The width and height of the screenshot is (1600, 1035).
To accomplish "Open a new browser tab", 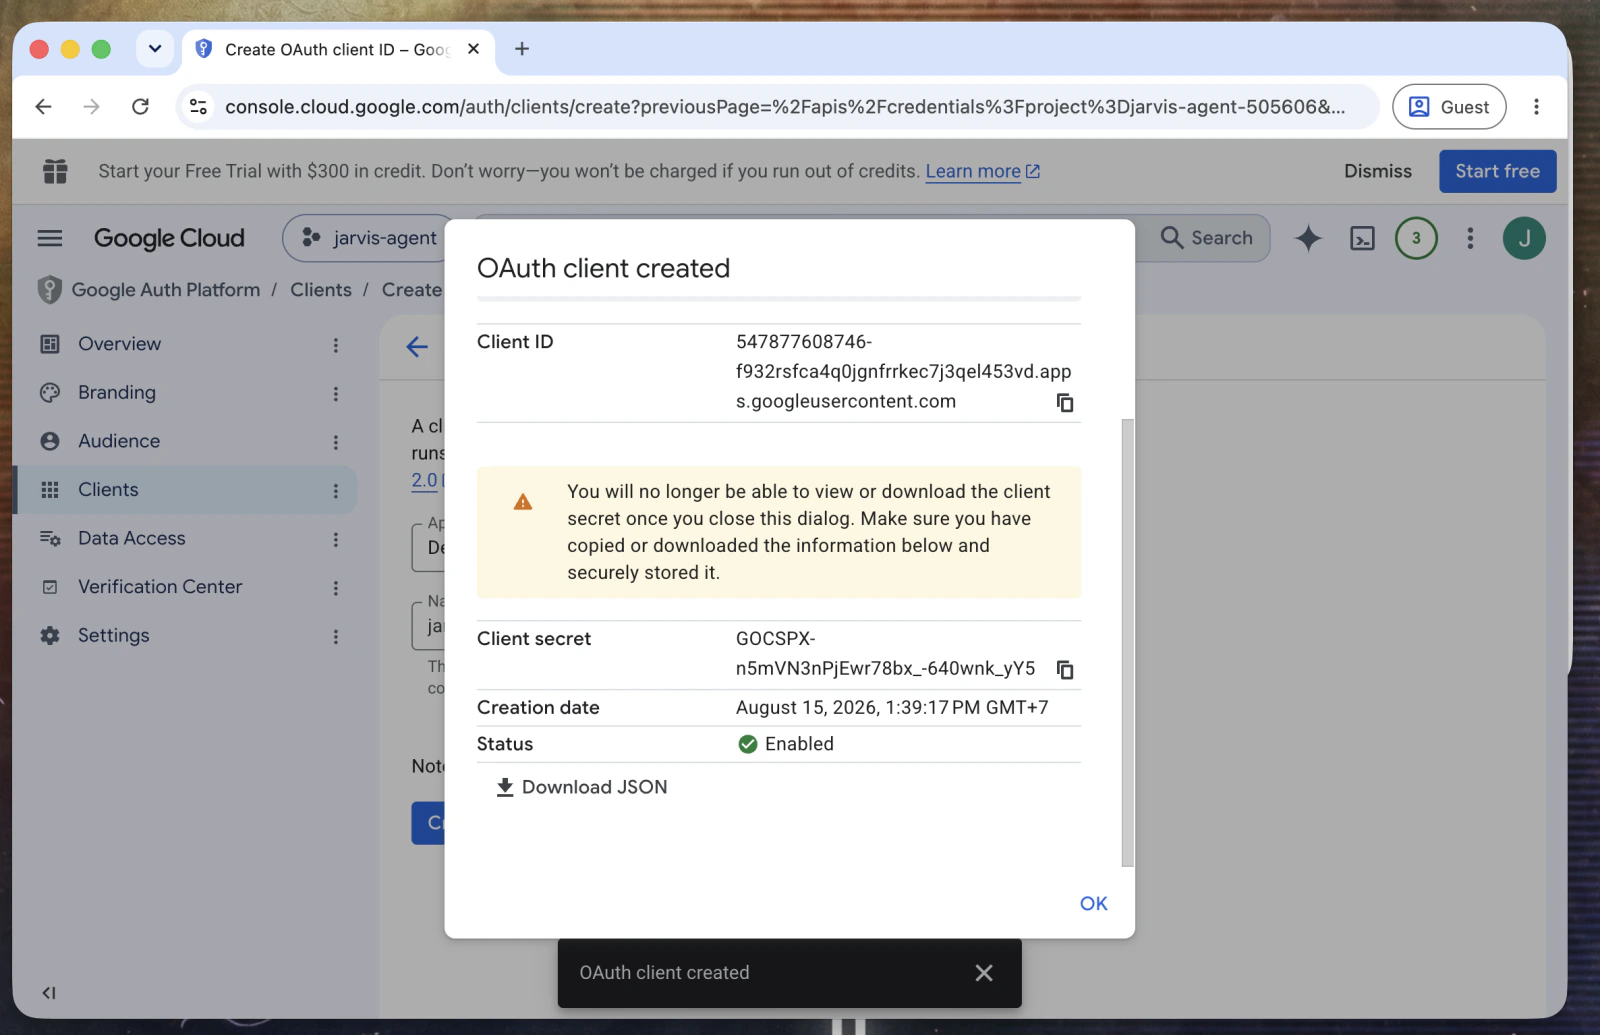I will coord(522,49).
